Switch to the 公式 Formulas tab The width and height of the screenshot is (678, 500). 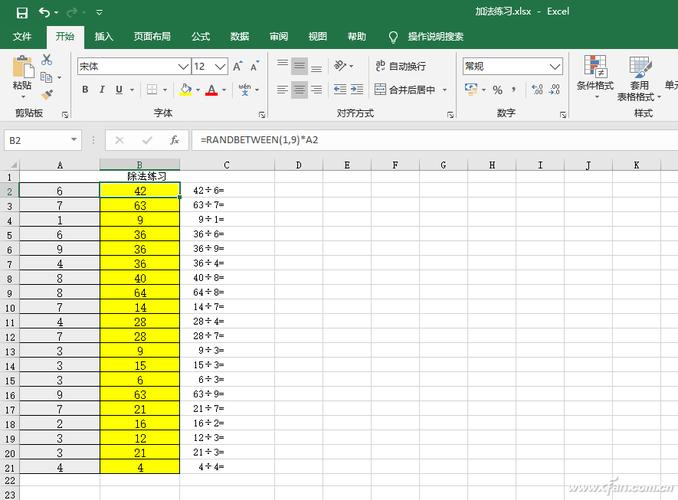click(201, 37)
